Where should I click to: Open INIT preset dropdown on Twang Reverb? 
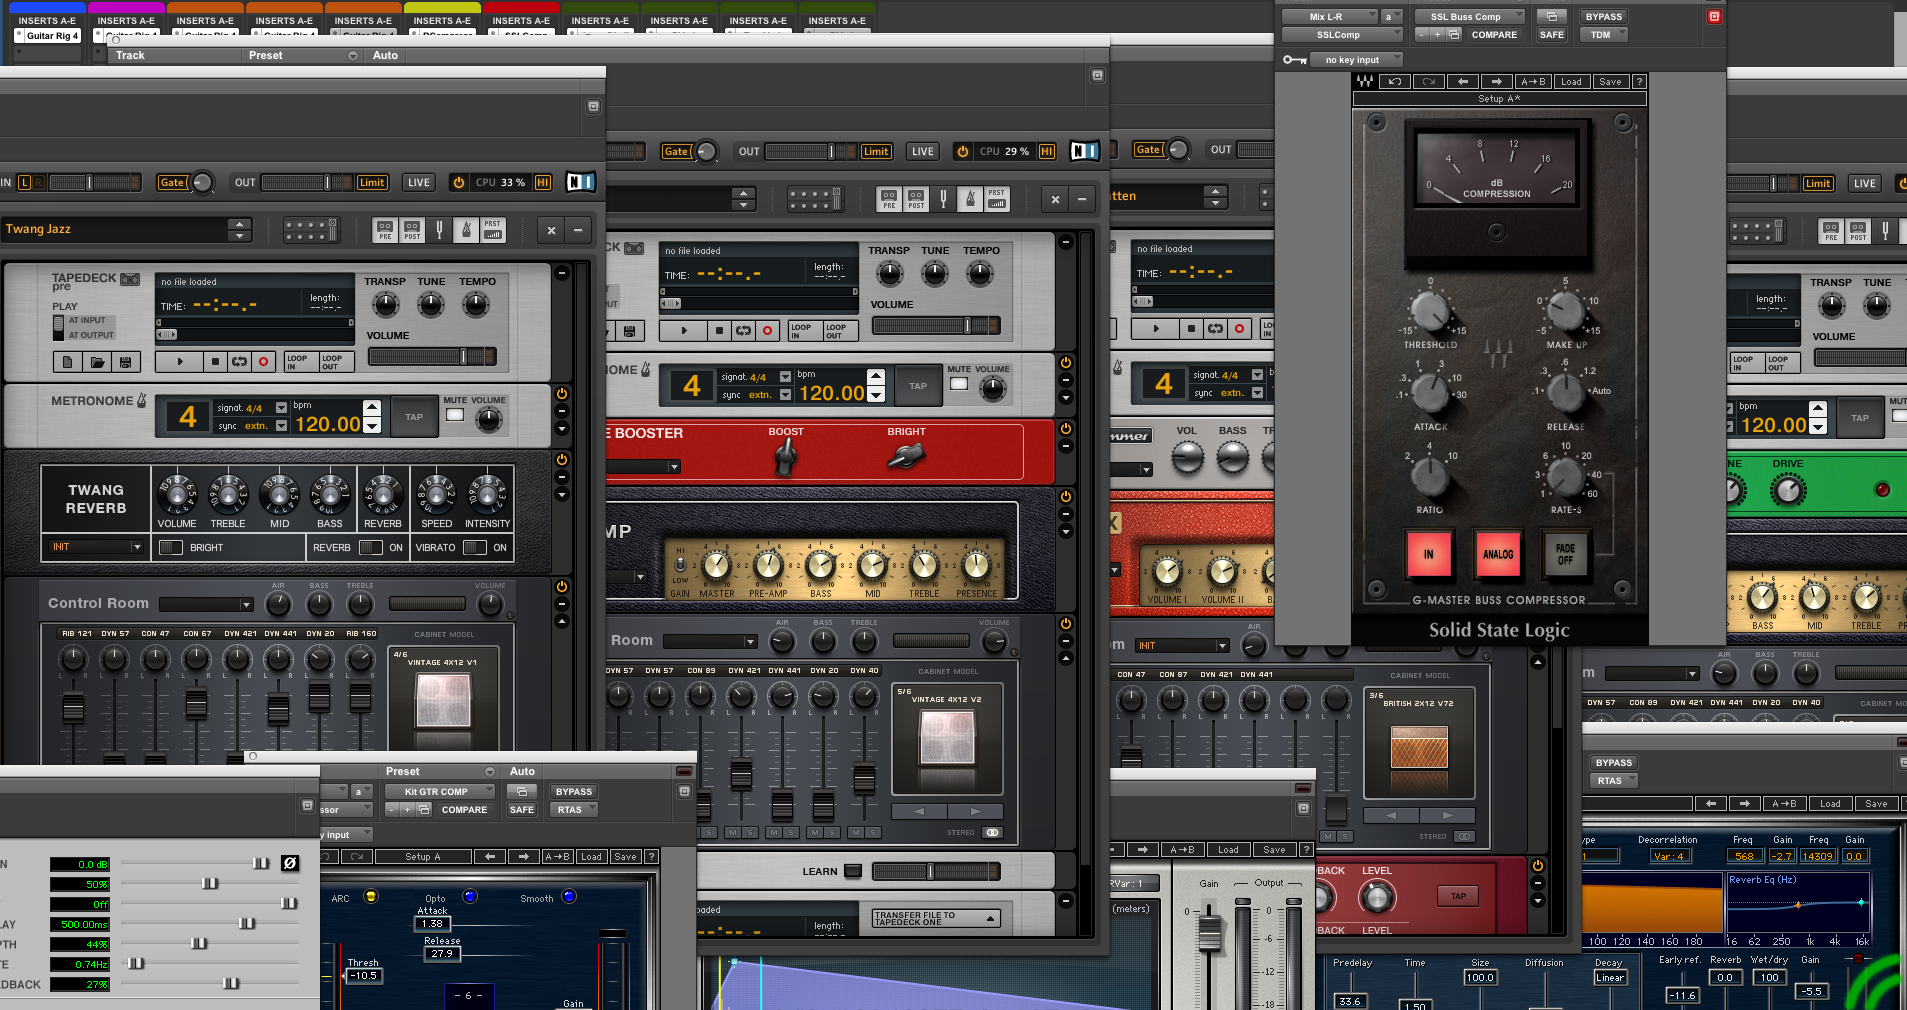click(x=95, y=547)
